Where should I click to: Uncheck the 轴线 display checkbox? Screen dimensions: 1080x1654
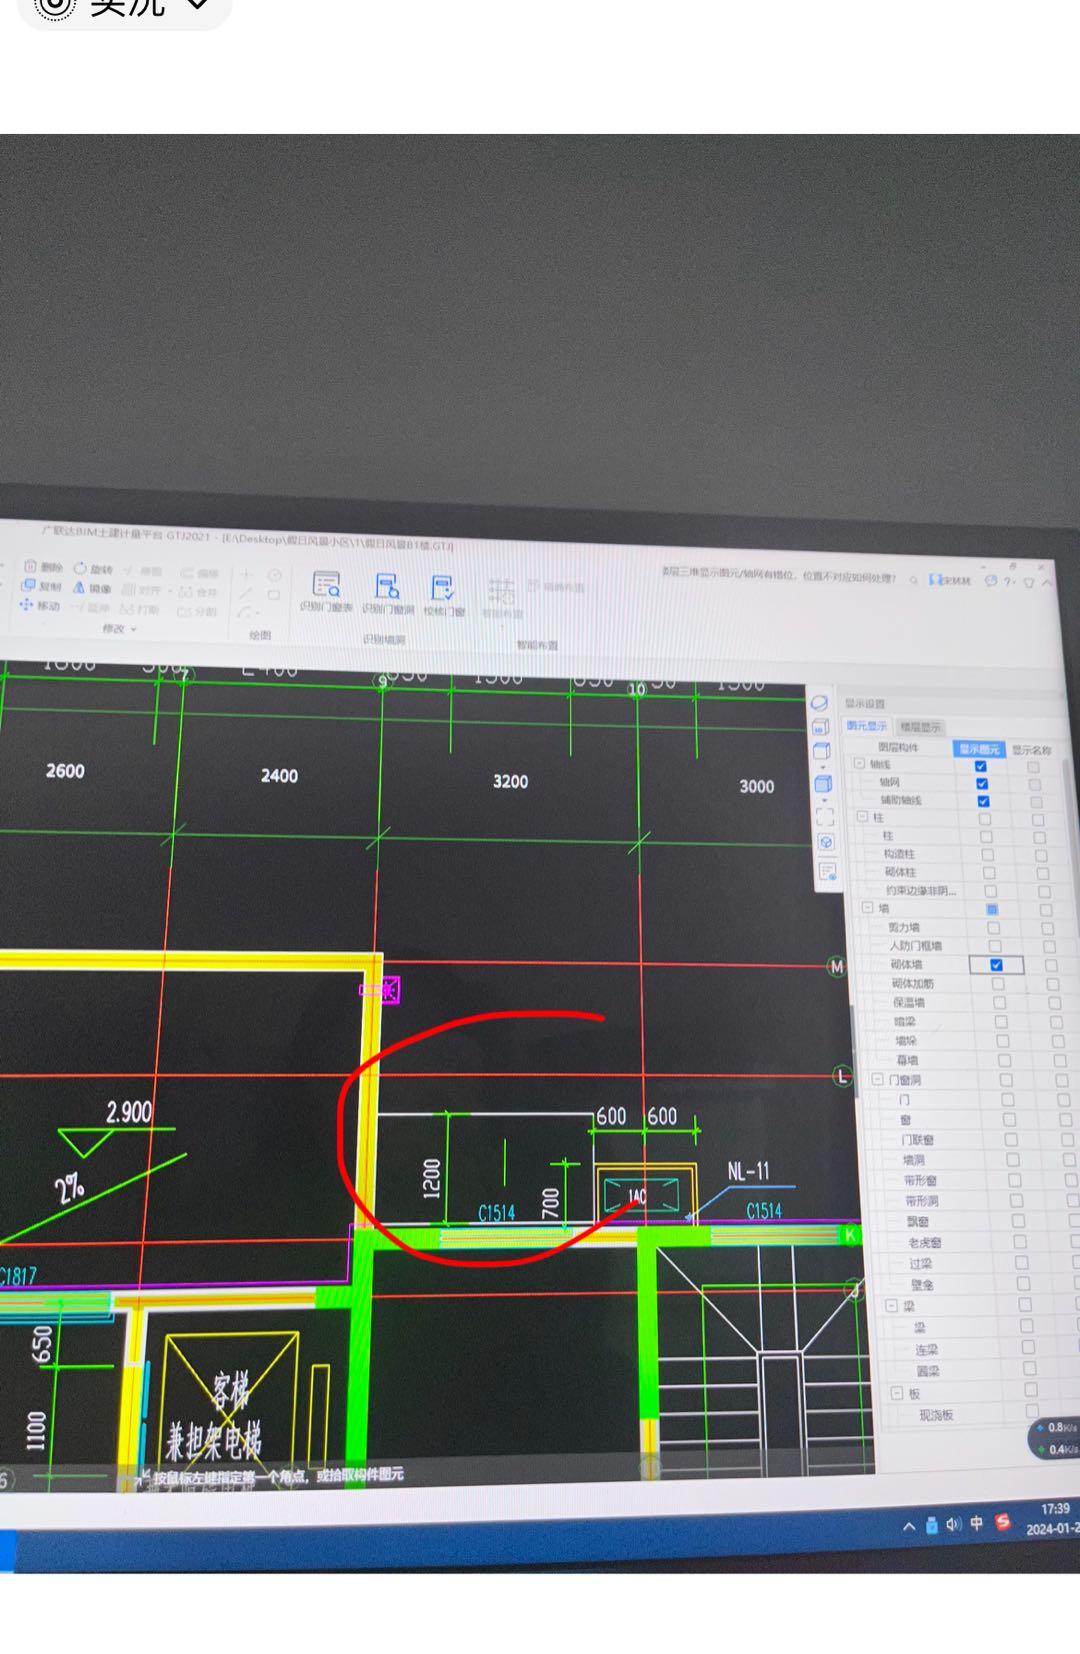[980, 766]
